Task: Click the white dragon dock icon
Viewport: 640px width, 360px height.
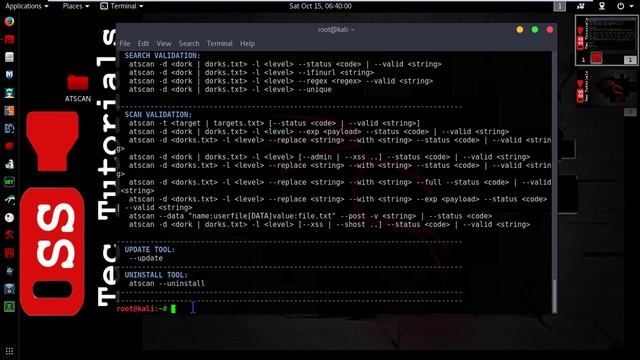Action: [x=9, y=200]
